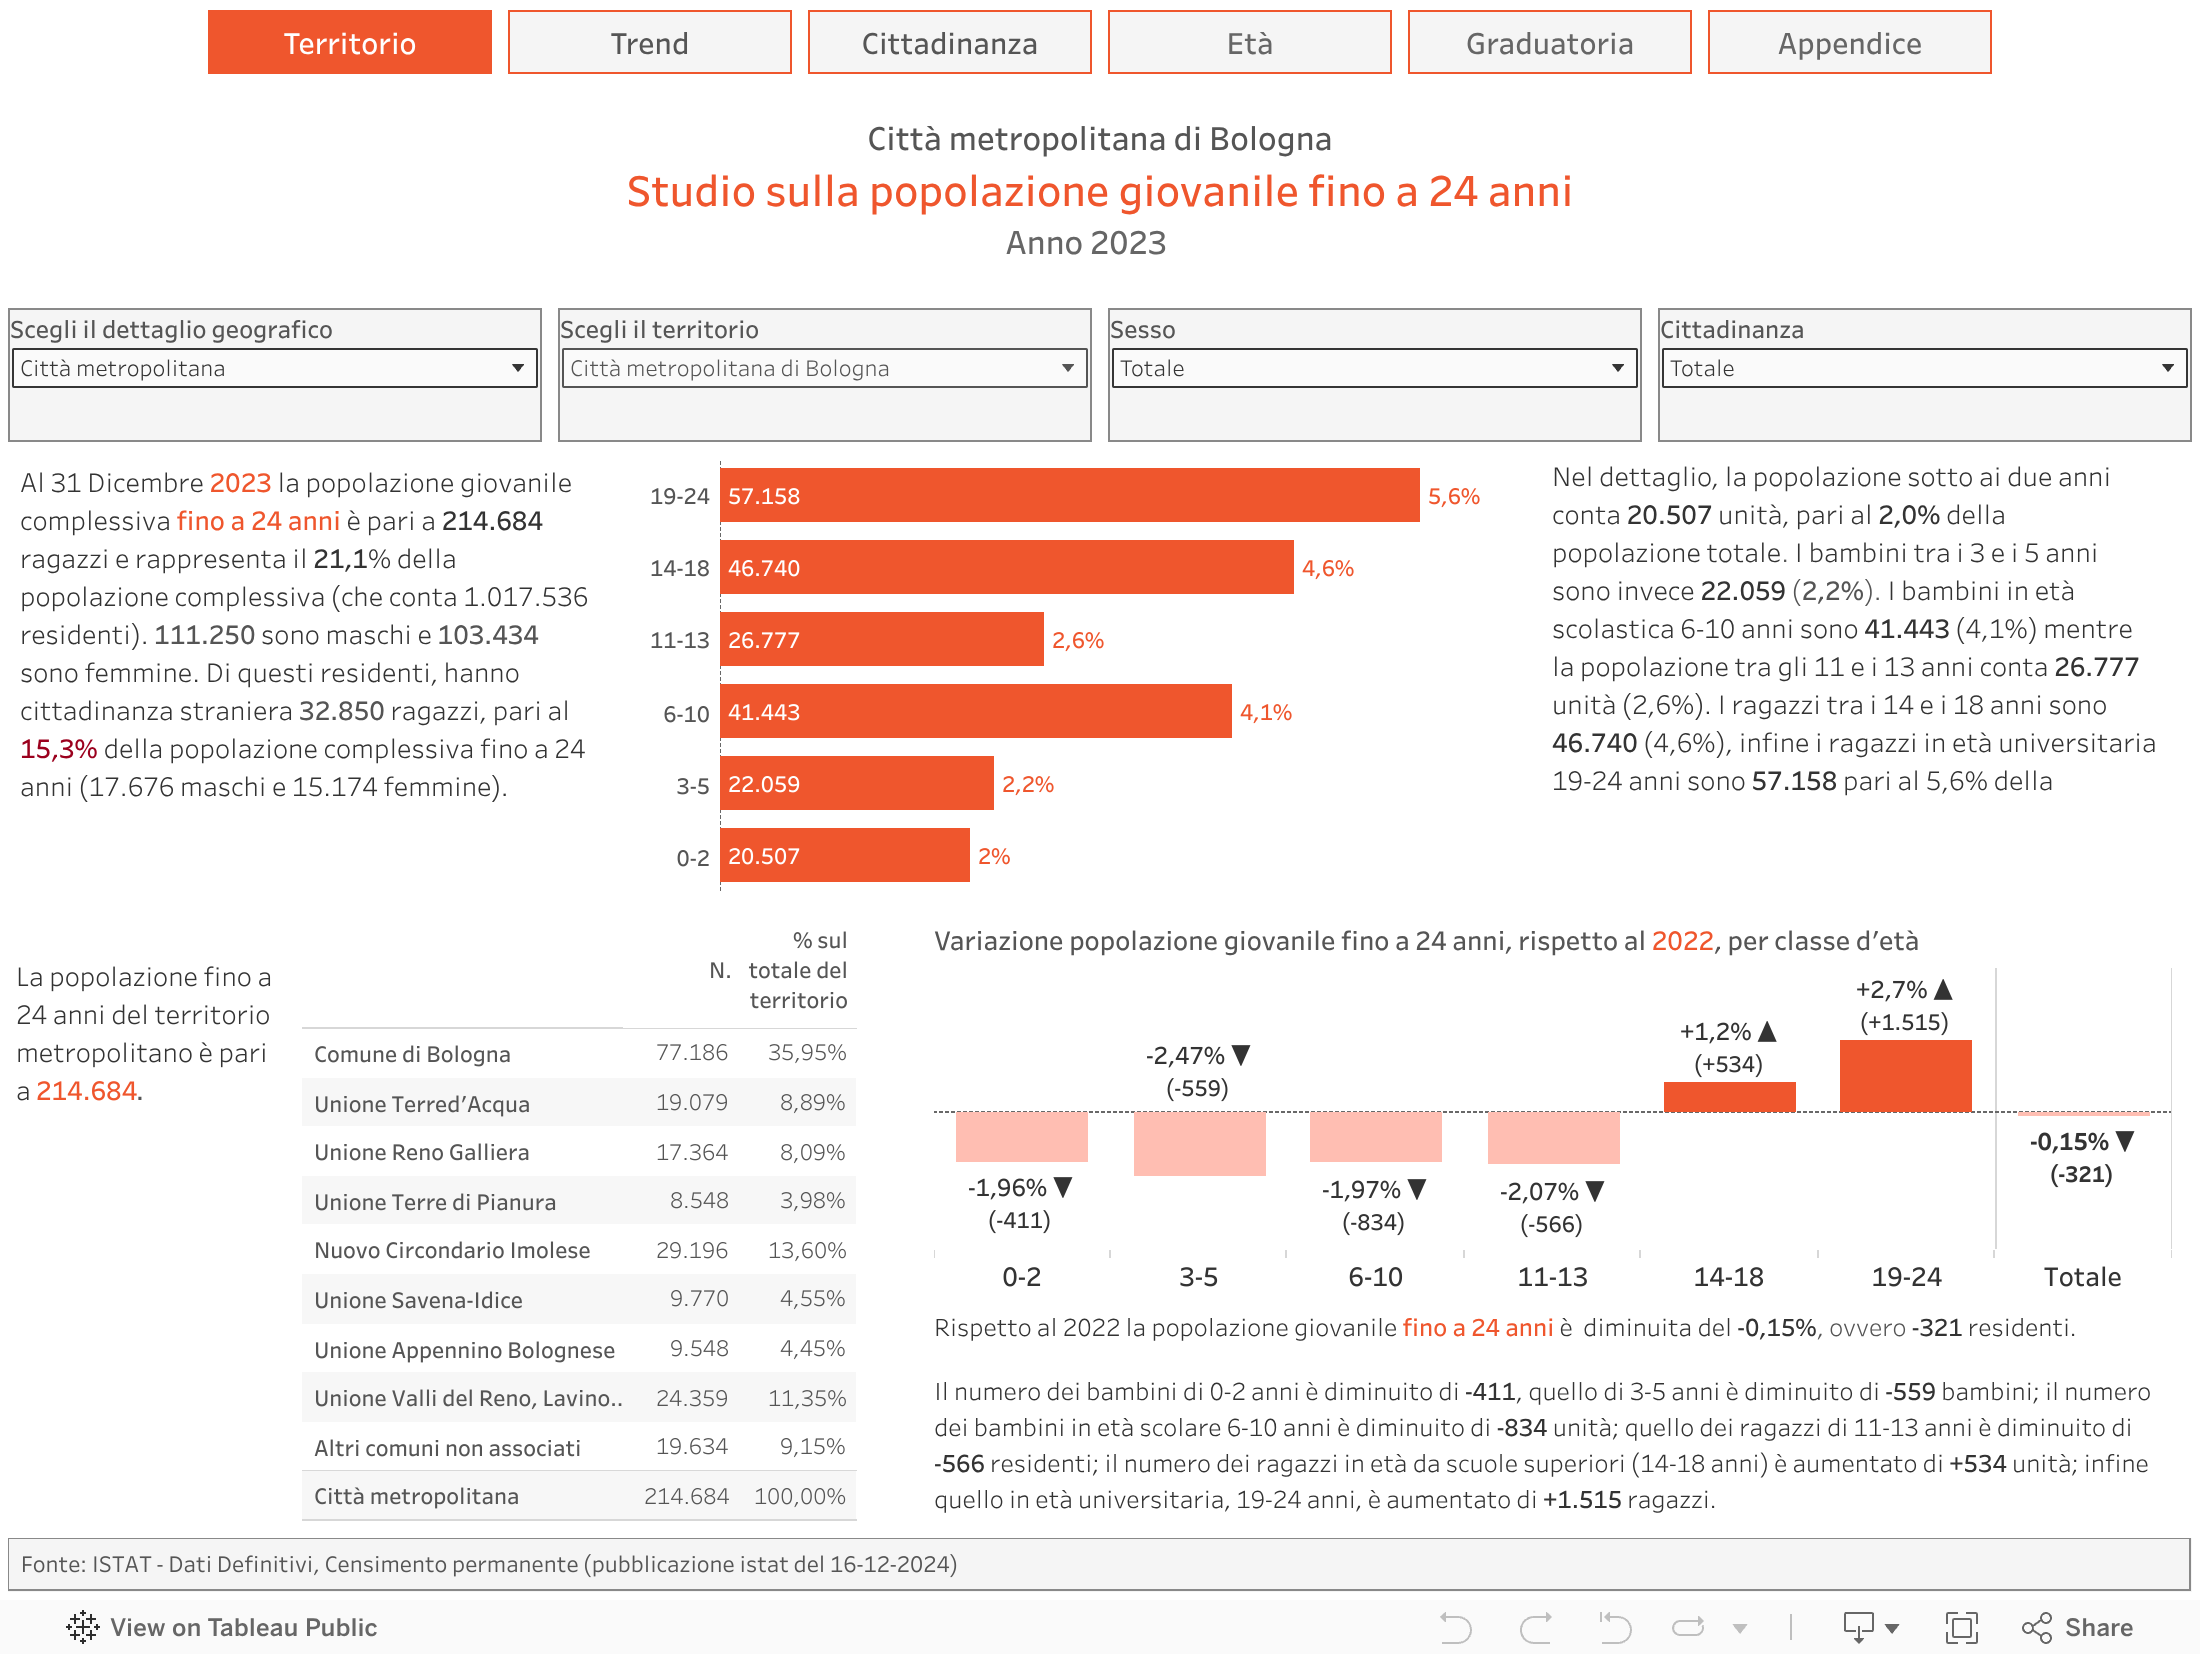This screenshot has width=2200, height=1654.
Task: Enter full screen mode icon
Action: coord(1961,1628)
